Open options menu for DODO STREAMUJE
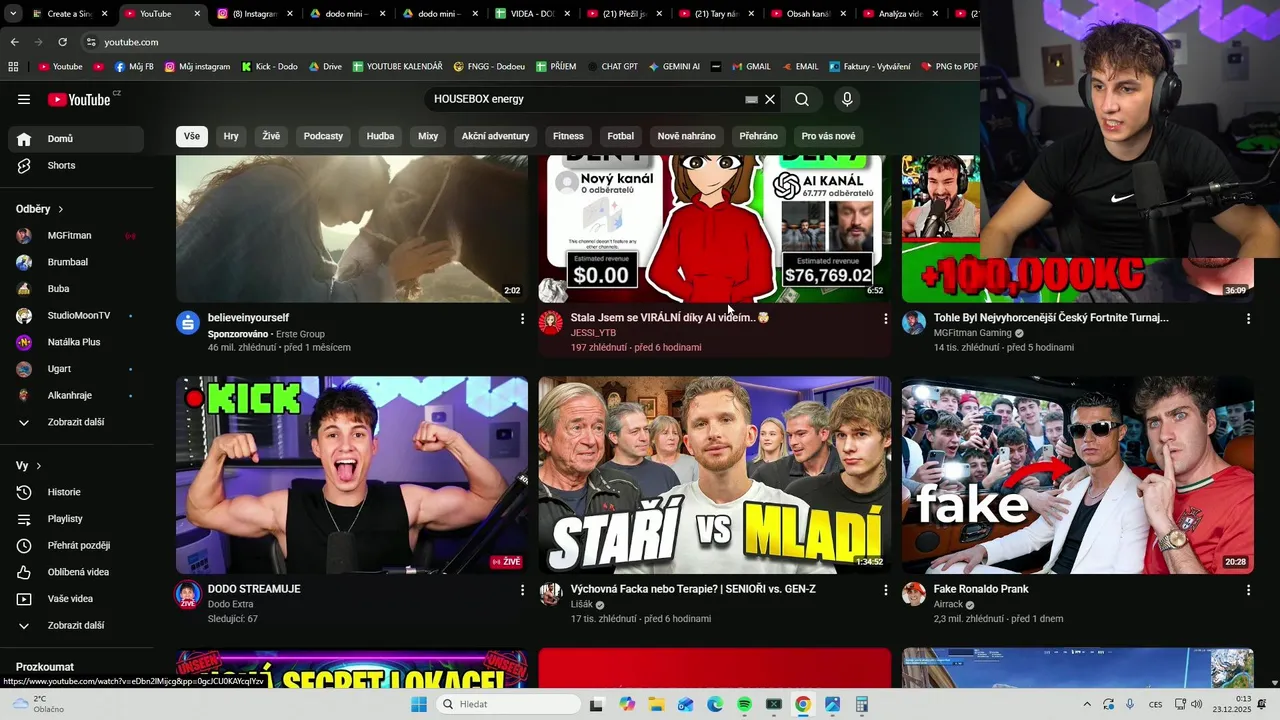This screenshot has height=720, width=1280. click(x=522, y=590)
